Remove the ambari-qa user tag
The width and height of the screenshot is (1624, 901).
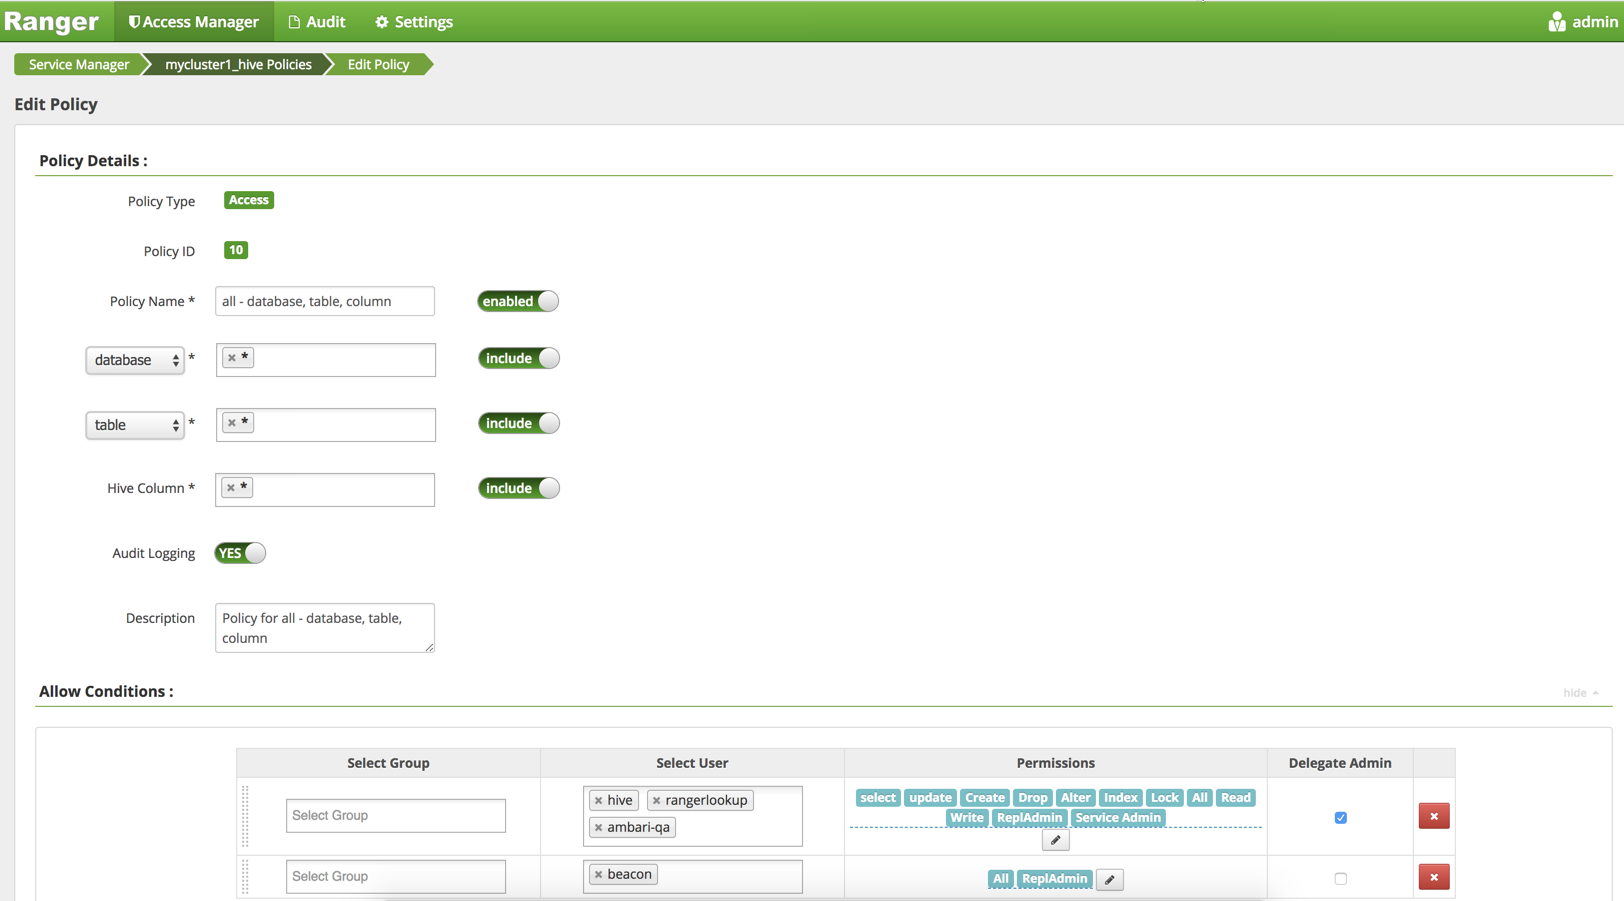point(598,827)
